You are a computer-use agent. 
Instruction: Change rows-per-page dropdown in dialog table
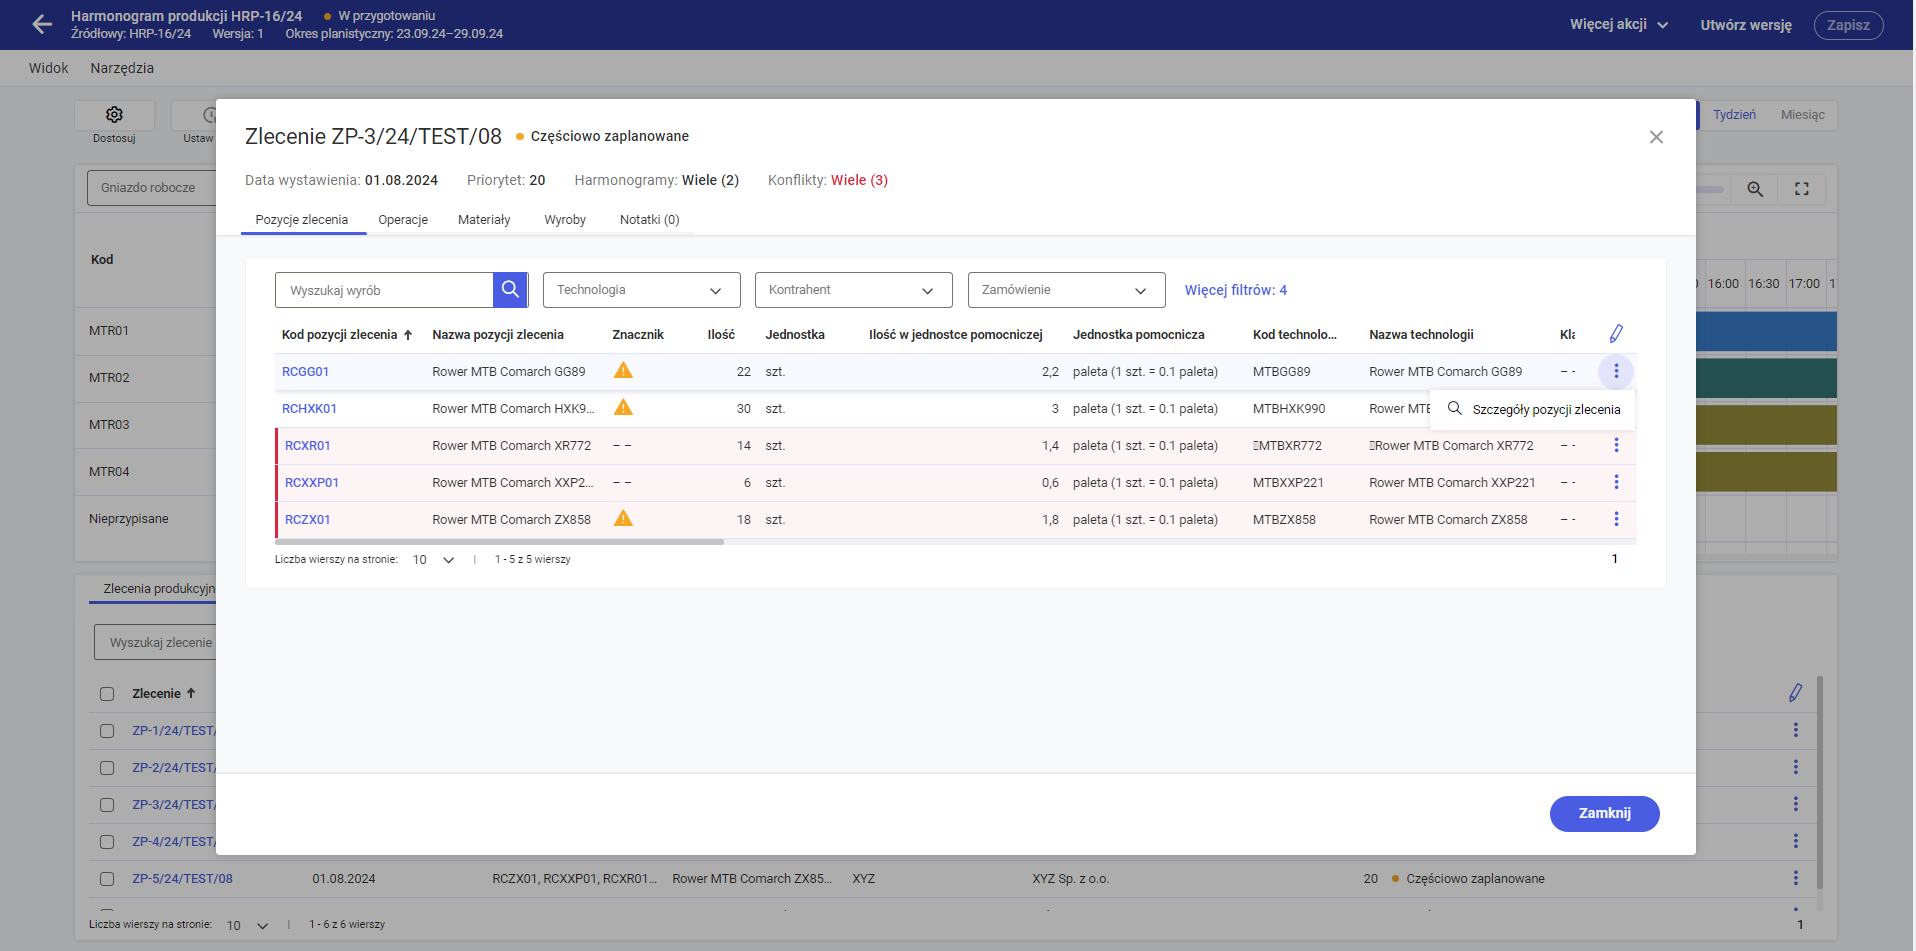point(434,560)
